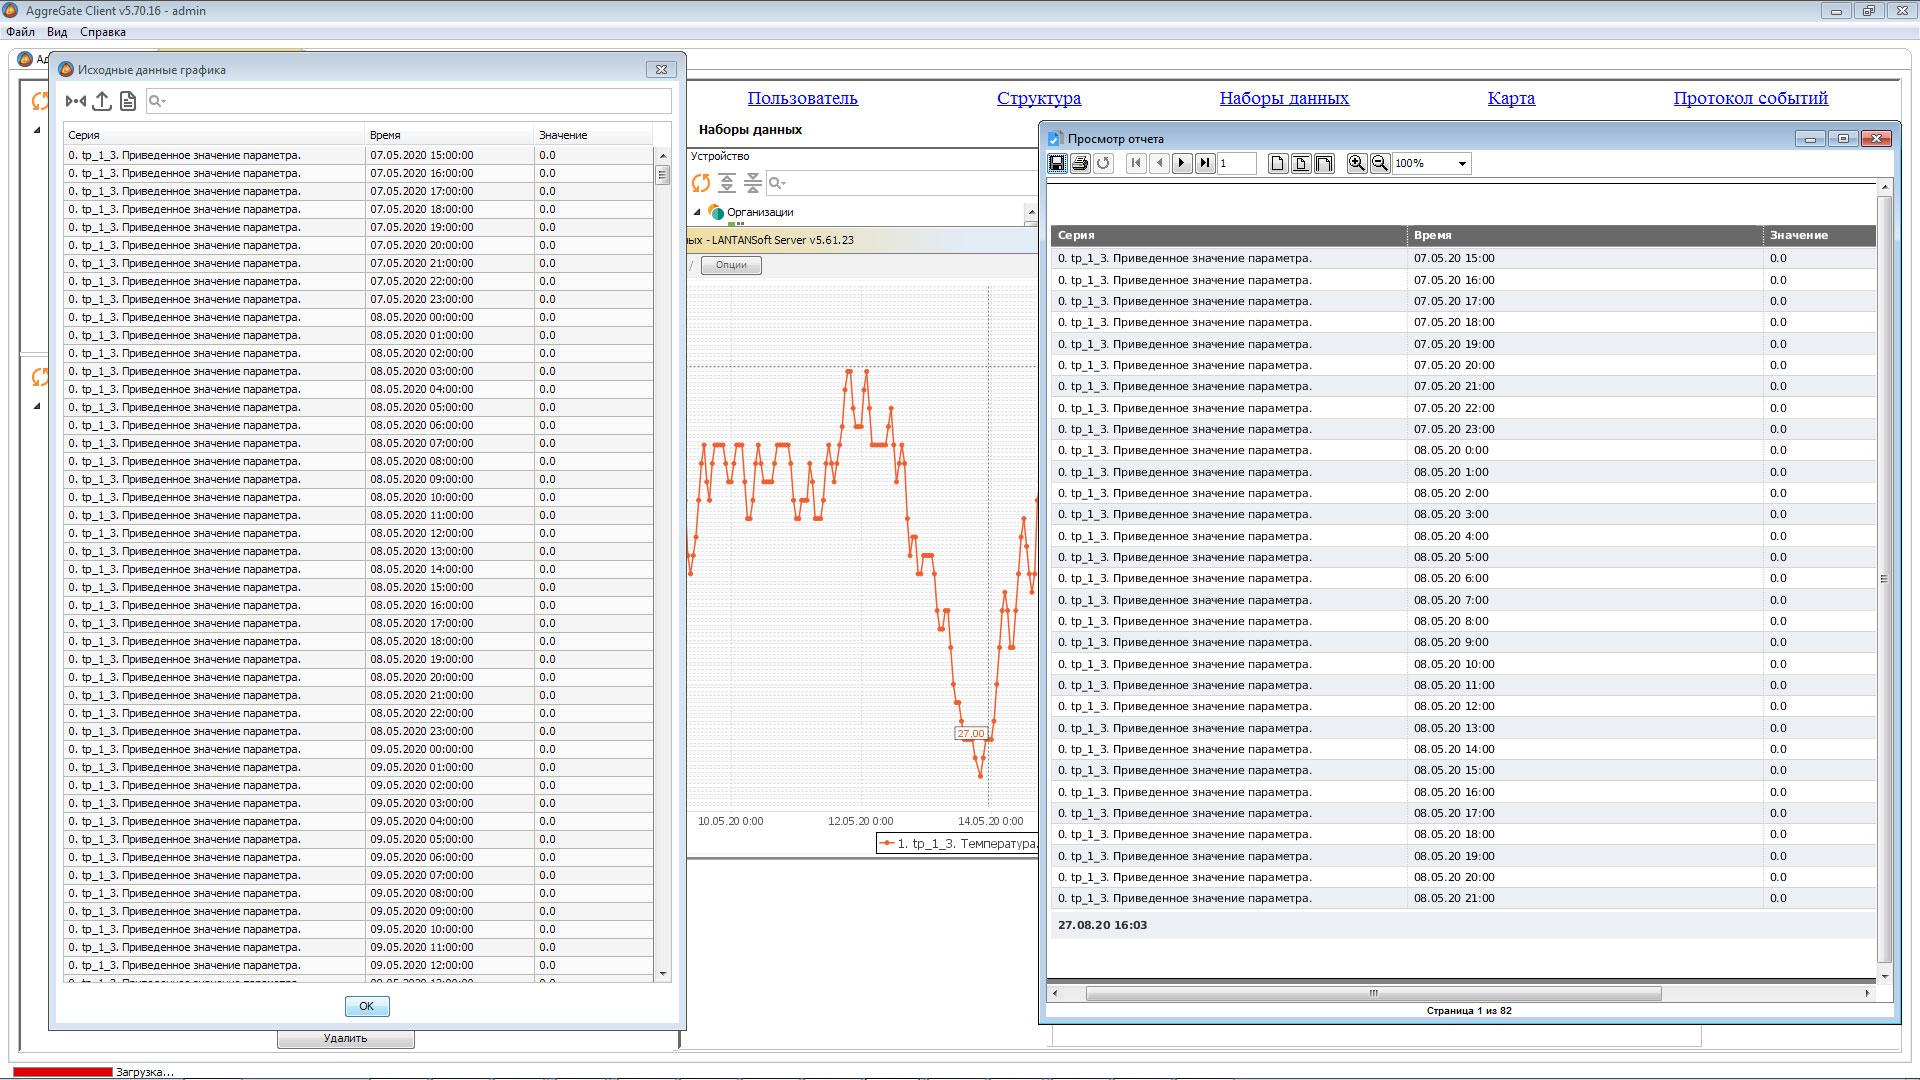Collapse all nodes in the device tree
This screenshot has height=1080, width=1920.
pyautogui.click(x=753, y=183)
